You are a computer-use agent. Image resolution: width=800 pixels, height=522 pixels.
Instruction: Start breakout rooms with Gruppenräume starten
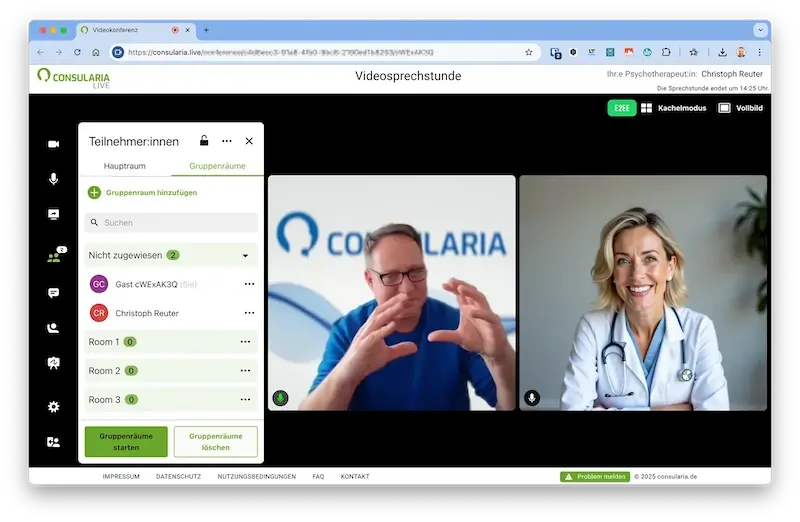tap(126, 442)
